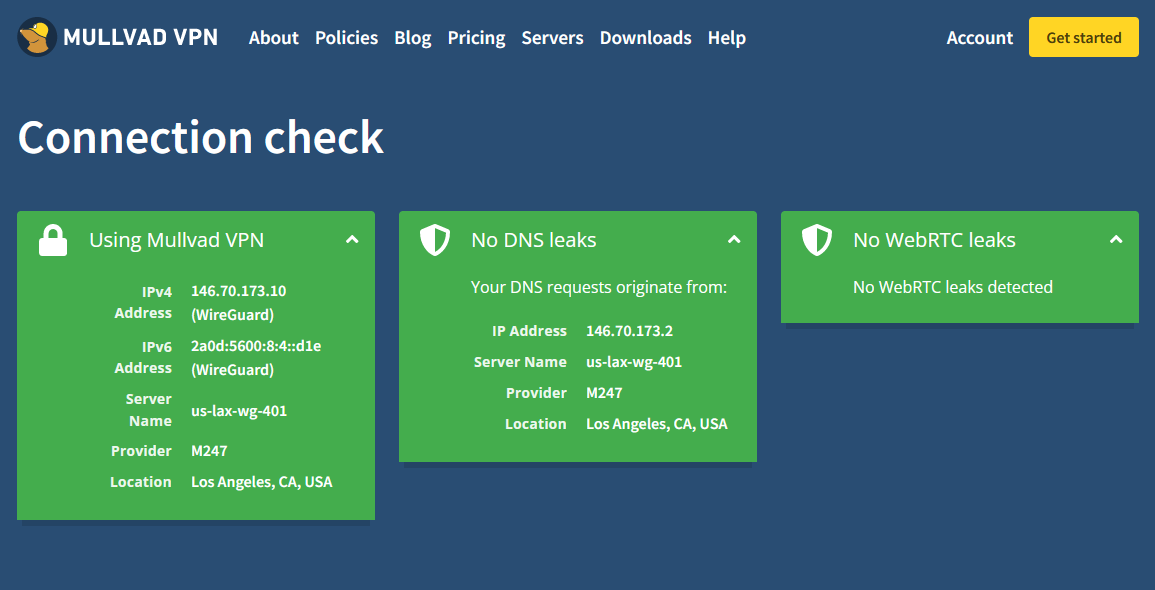Screen dimensions: 1155x590
Task: Collapse the Using Mullvad VPN card chevron
Action: (352, 239)
